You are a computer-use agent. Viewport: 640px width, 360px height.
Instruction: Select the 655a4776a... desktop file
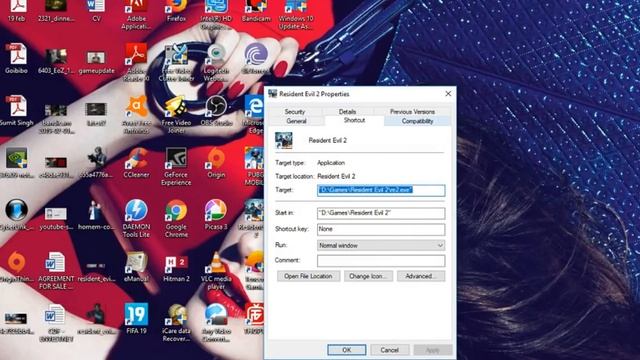[96, 163]
